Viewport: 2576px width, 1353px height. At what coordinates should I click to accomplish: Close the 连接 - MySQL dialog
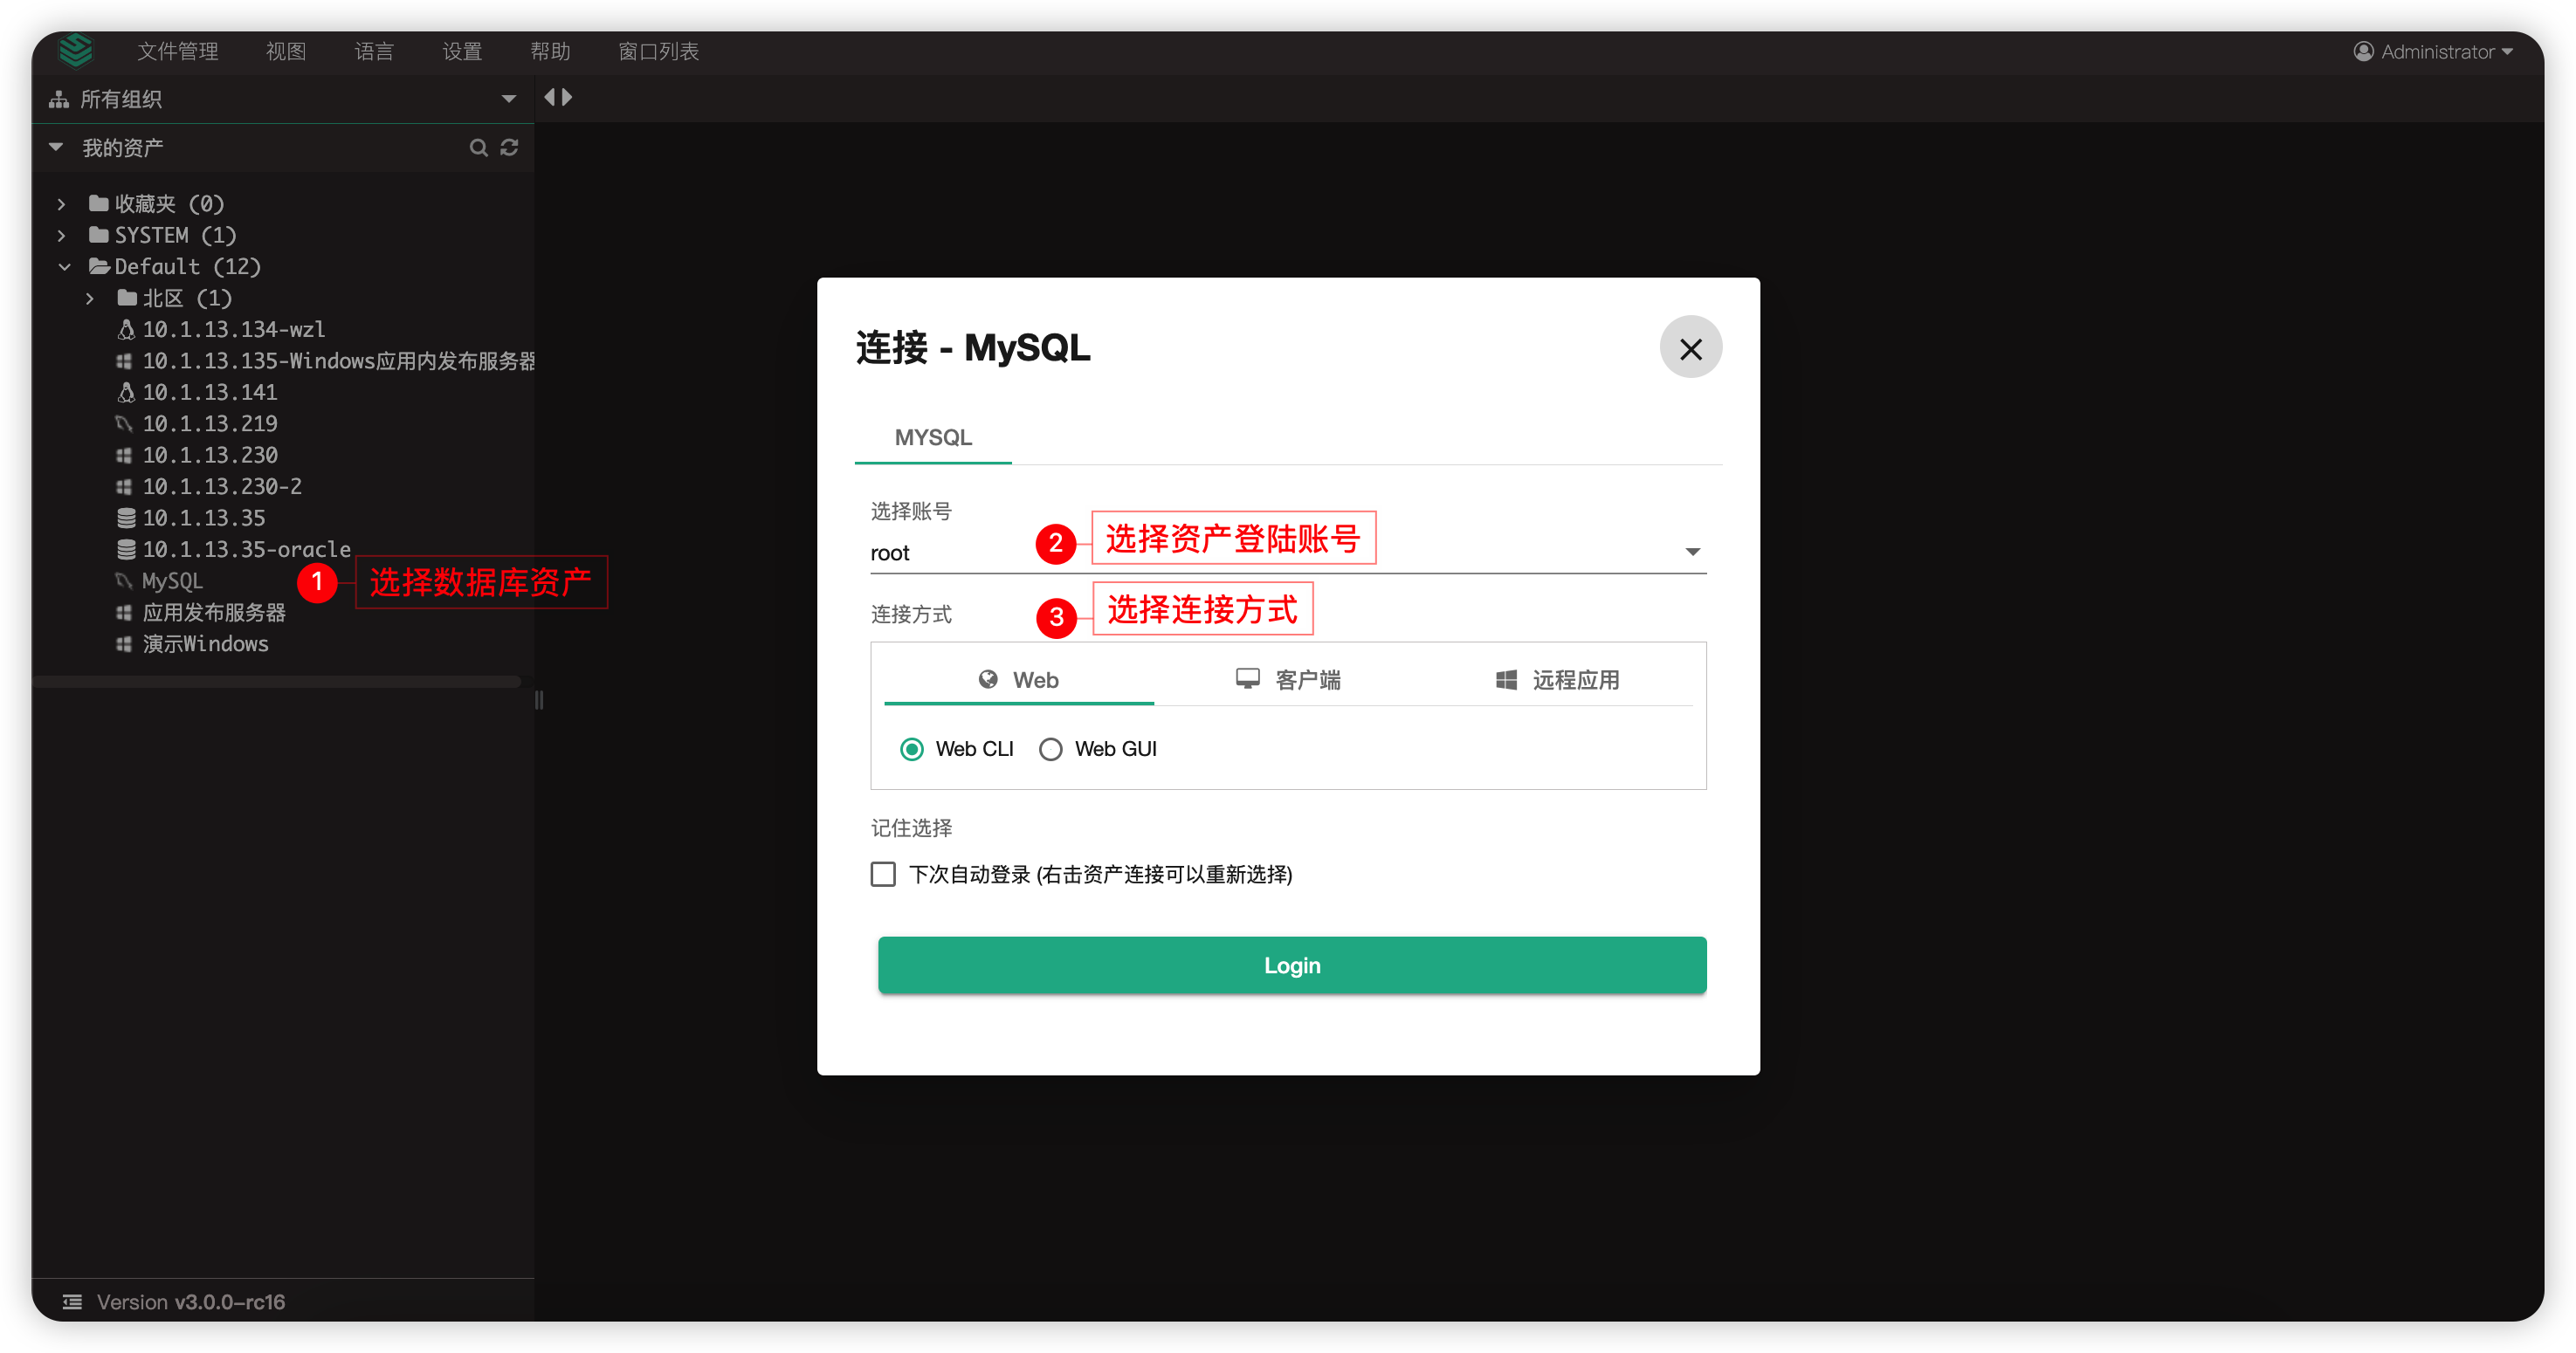point(1690,348)
